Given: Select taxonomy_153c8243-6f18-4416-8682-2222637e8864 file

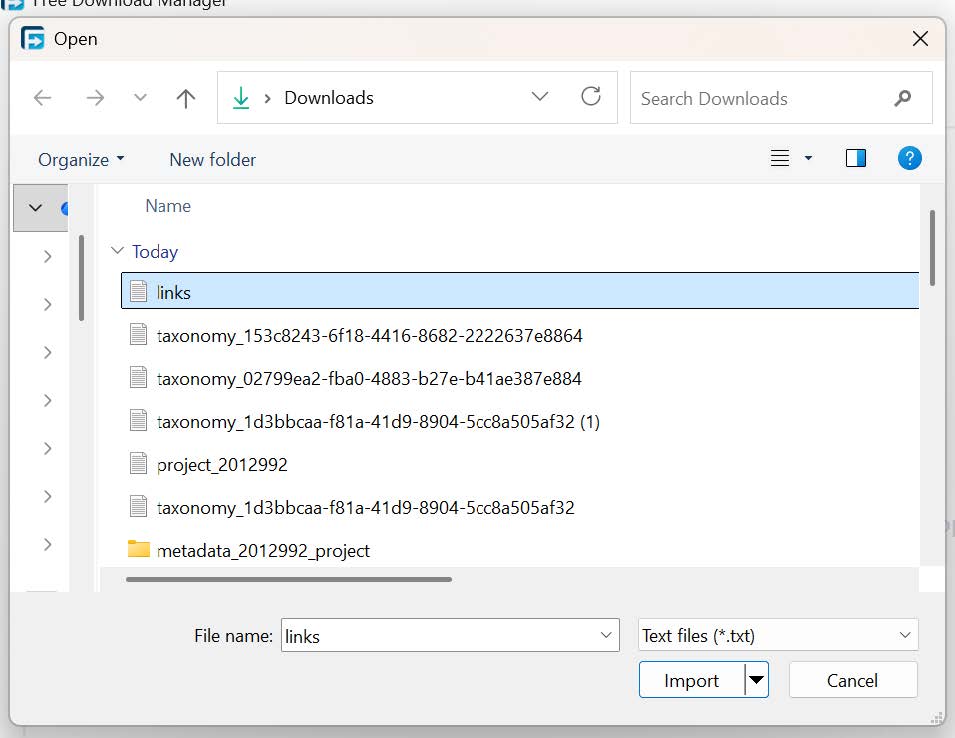Looking at the screenshot, I should coord(369,336).
